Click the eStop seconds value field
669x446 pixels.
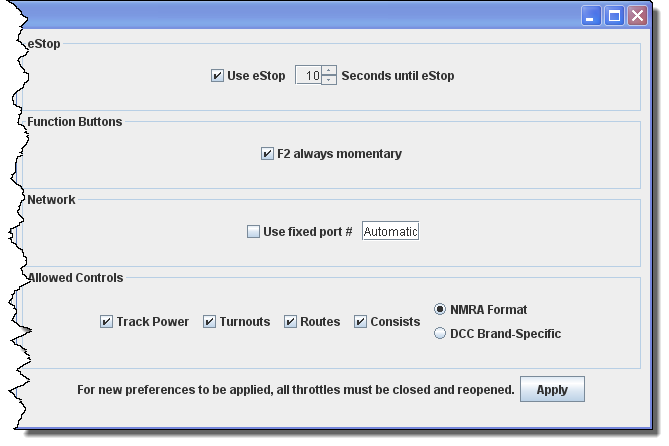point(308,76)
